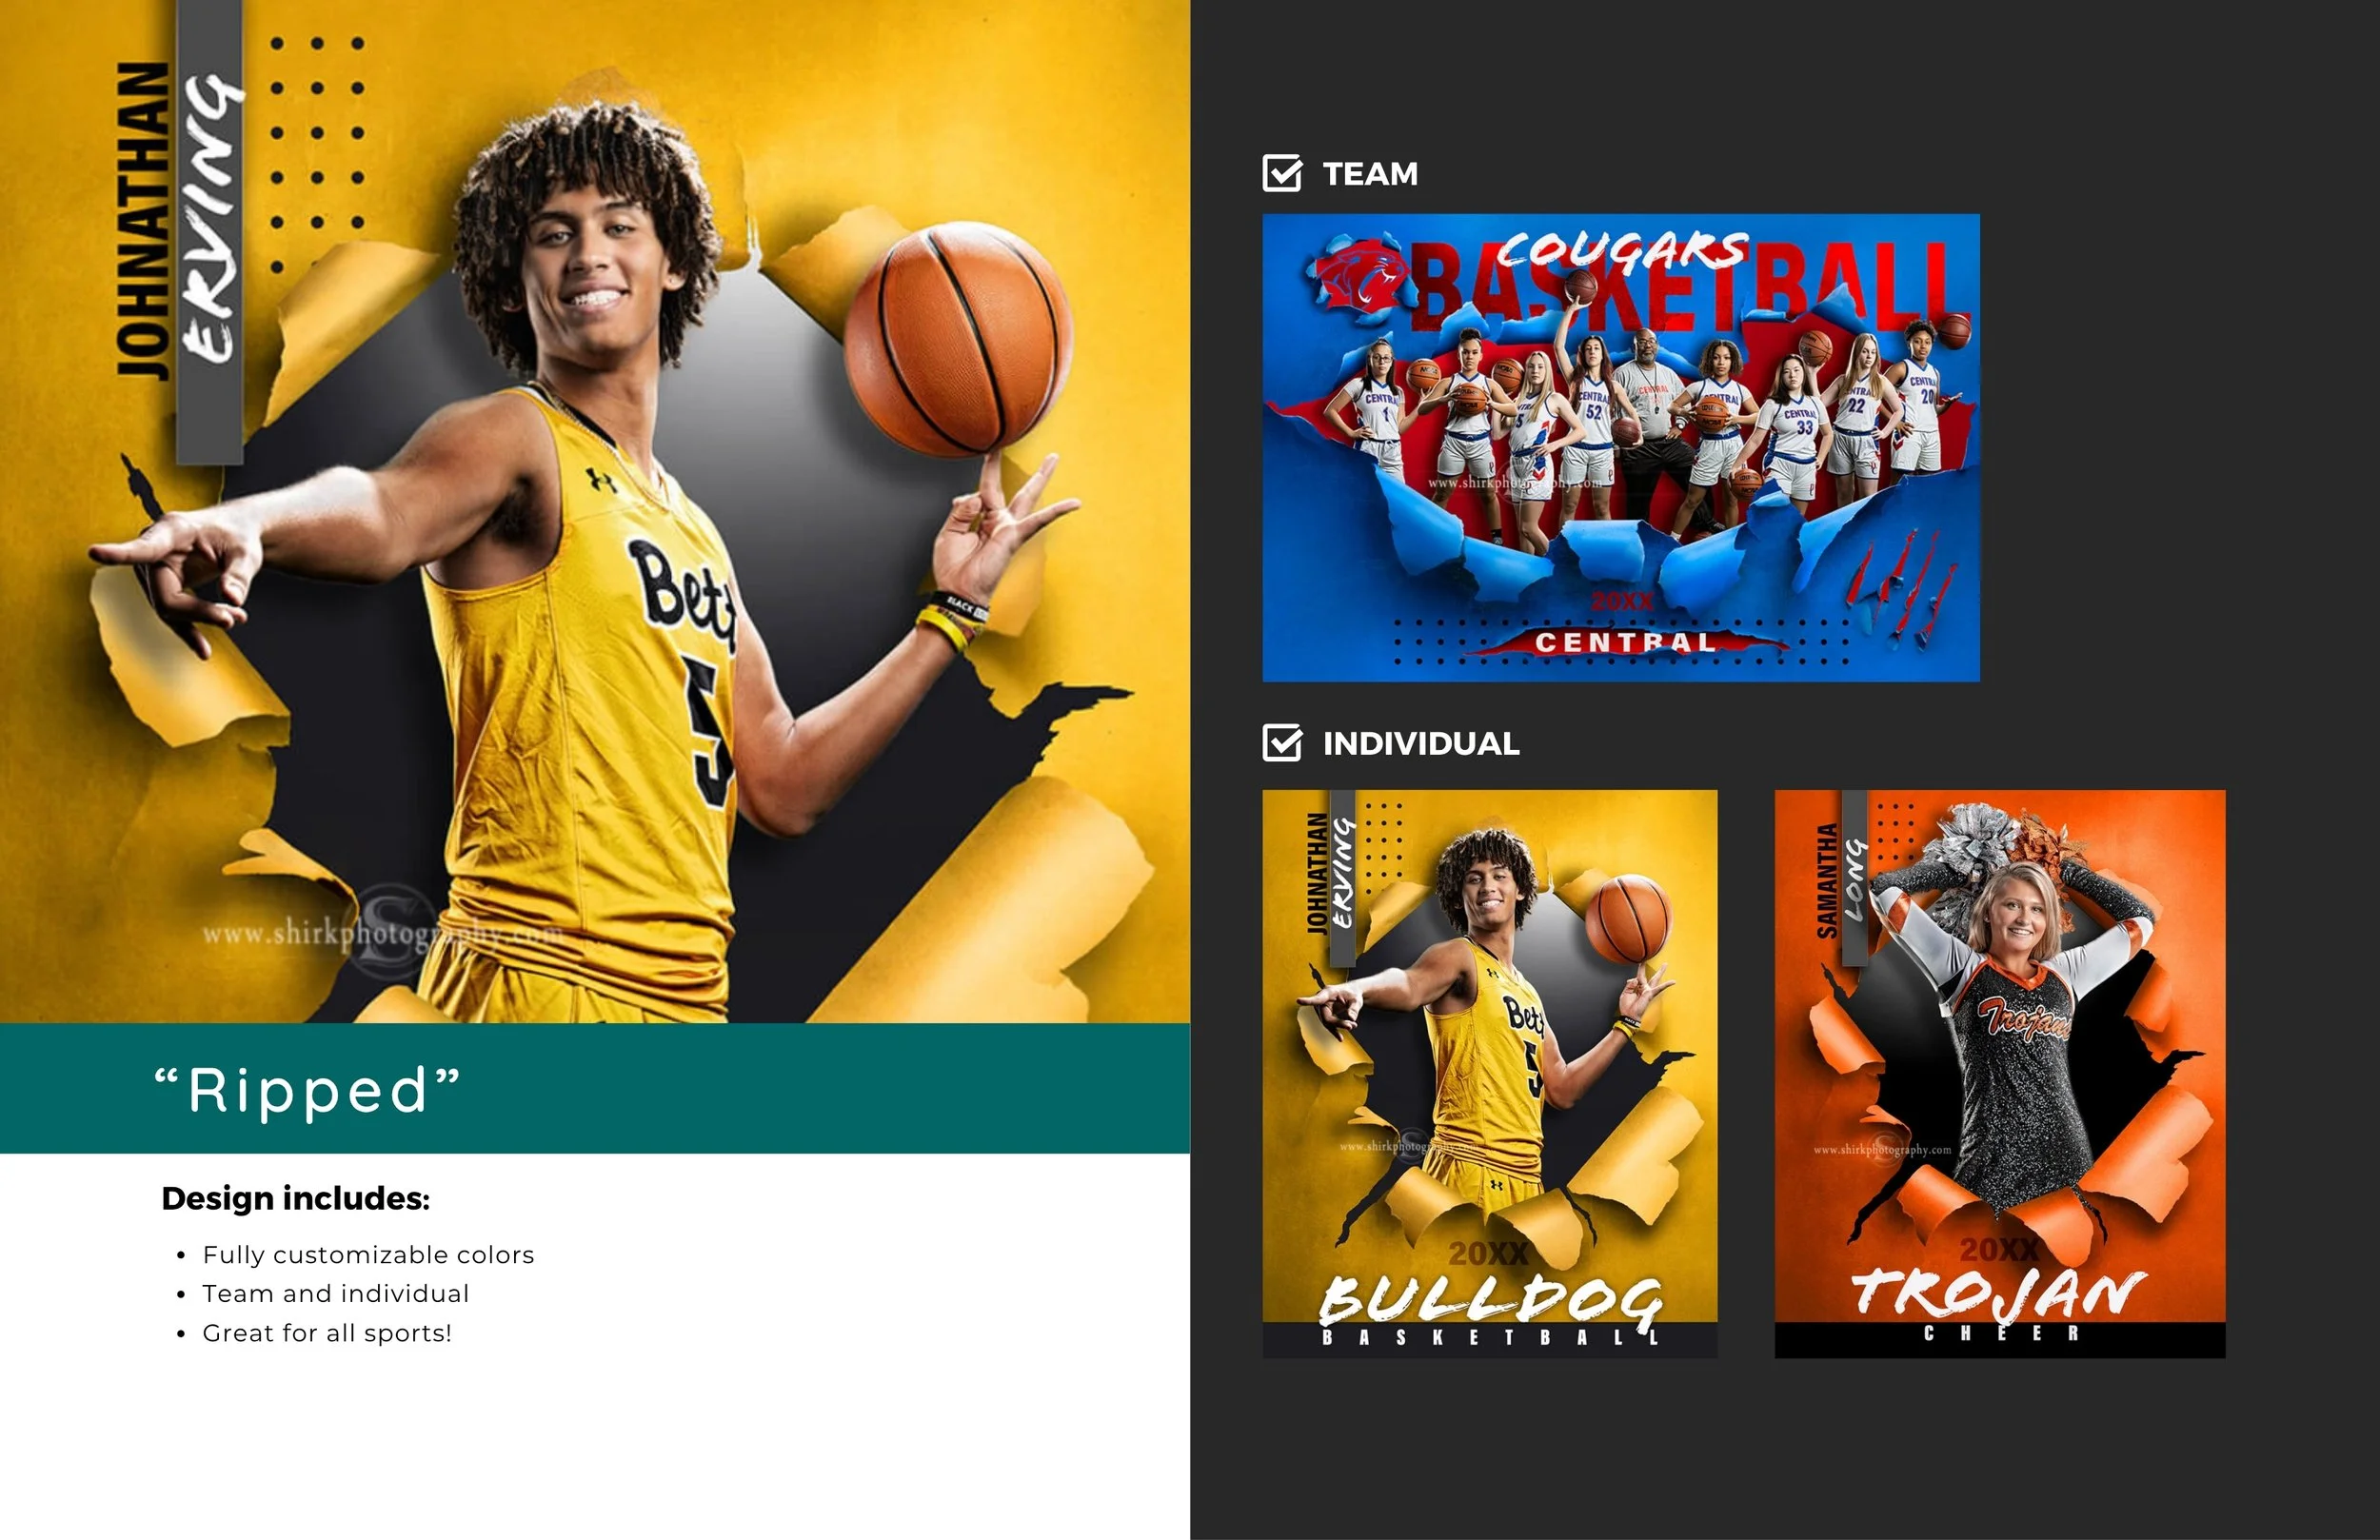Click the "Team and individual" bullet

tap(335, 1294)
